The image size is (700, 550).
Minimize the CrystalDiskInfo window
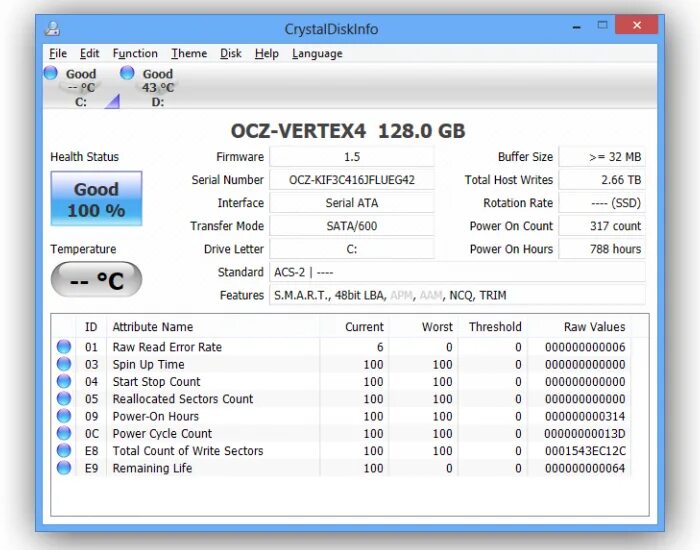click(577, 26)
